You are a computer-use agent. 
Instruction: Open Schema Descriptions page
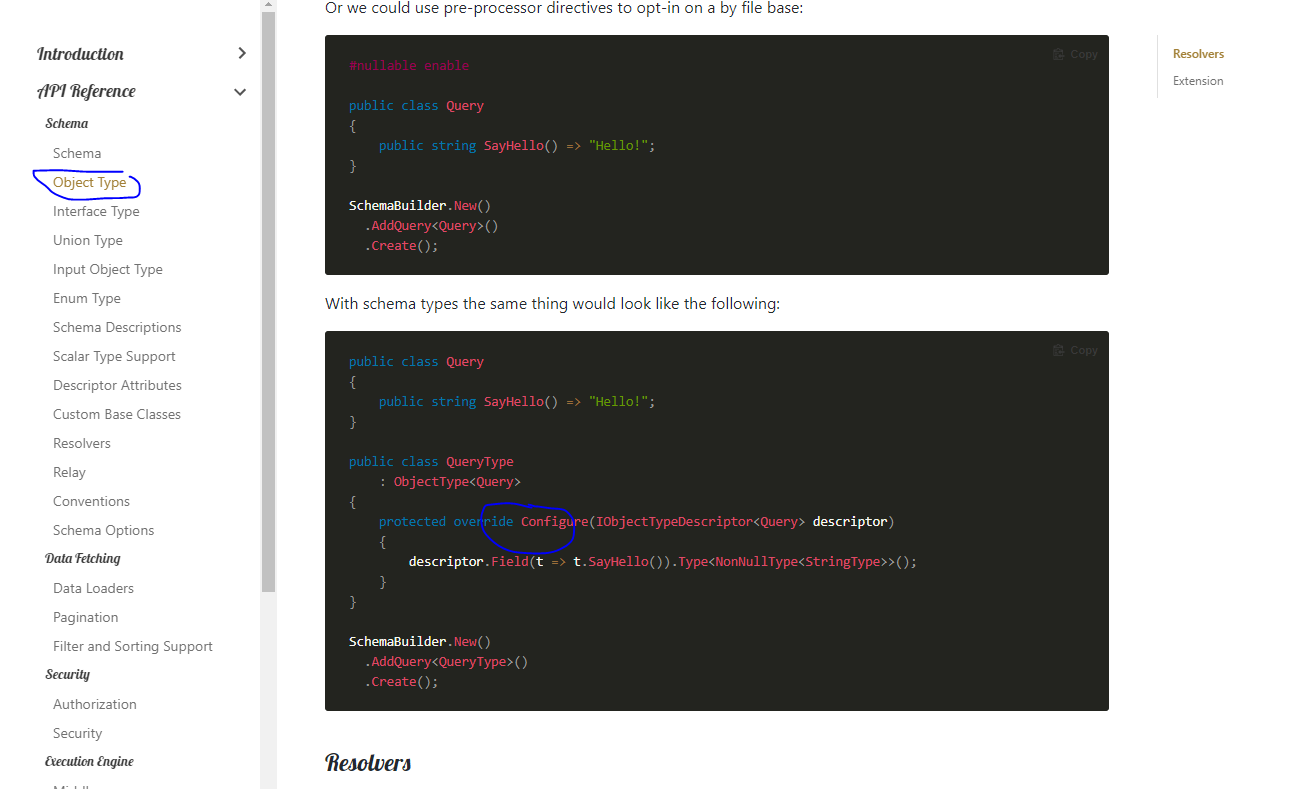click(117, 327)
